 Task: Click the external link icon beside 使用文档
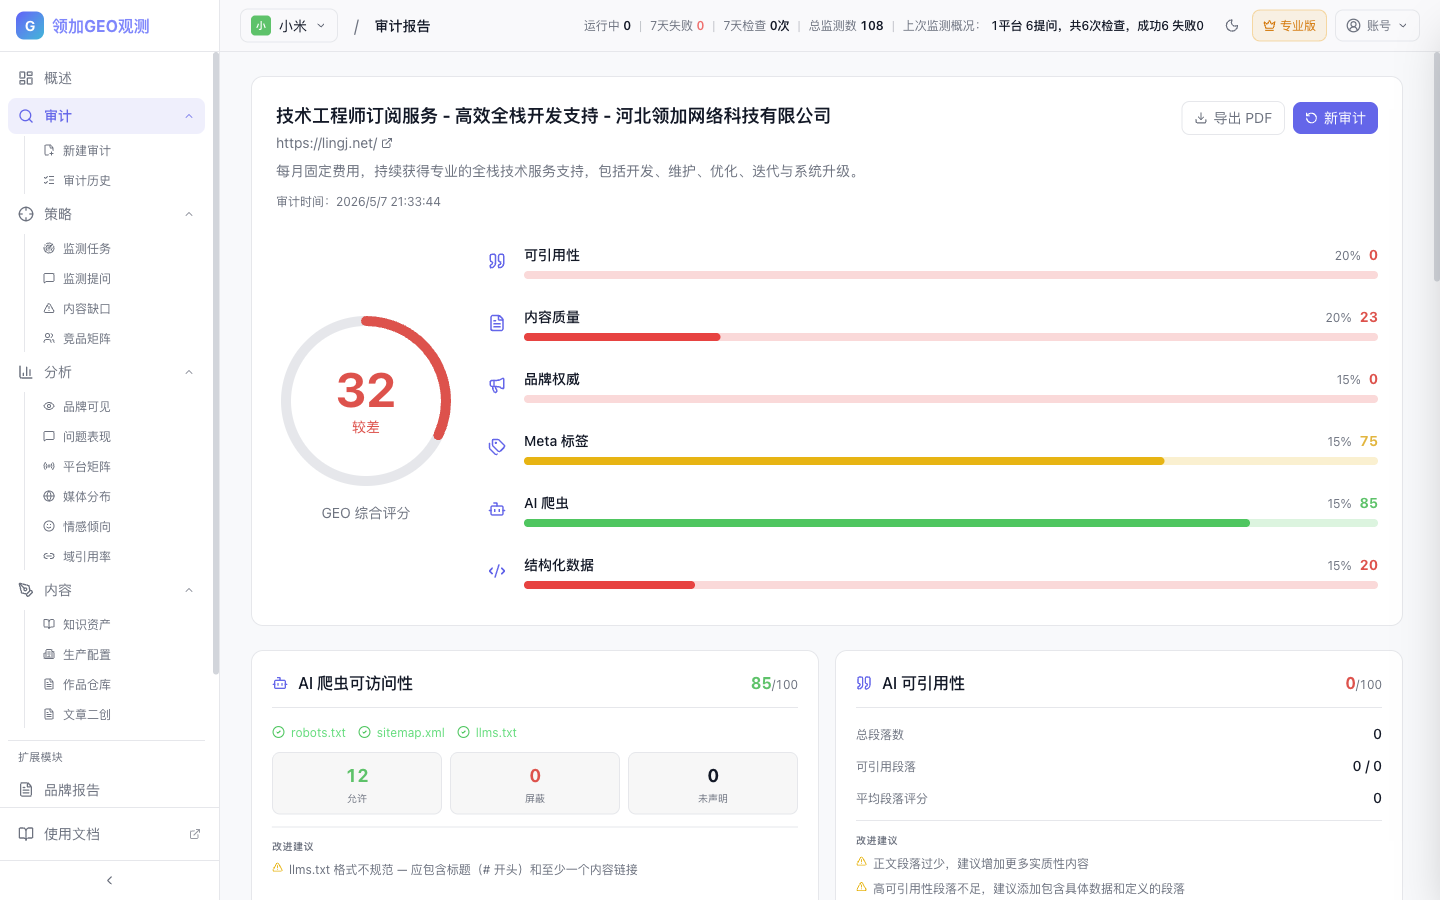(x=195, y=834)
